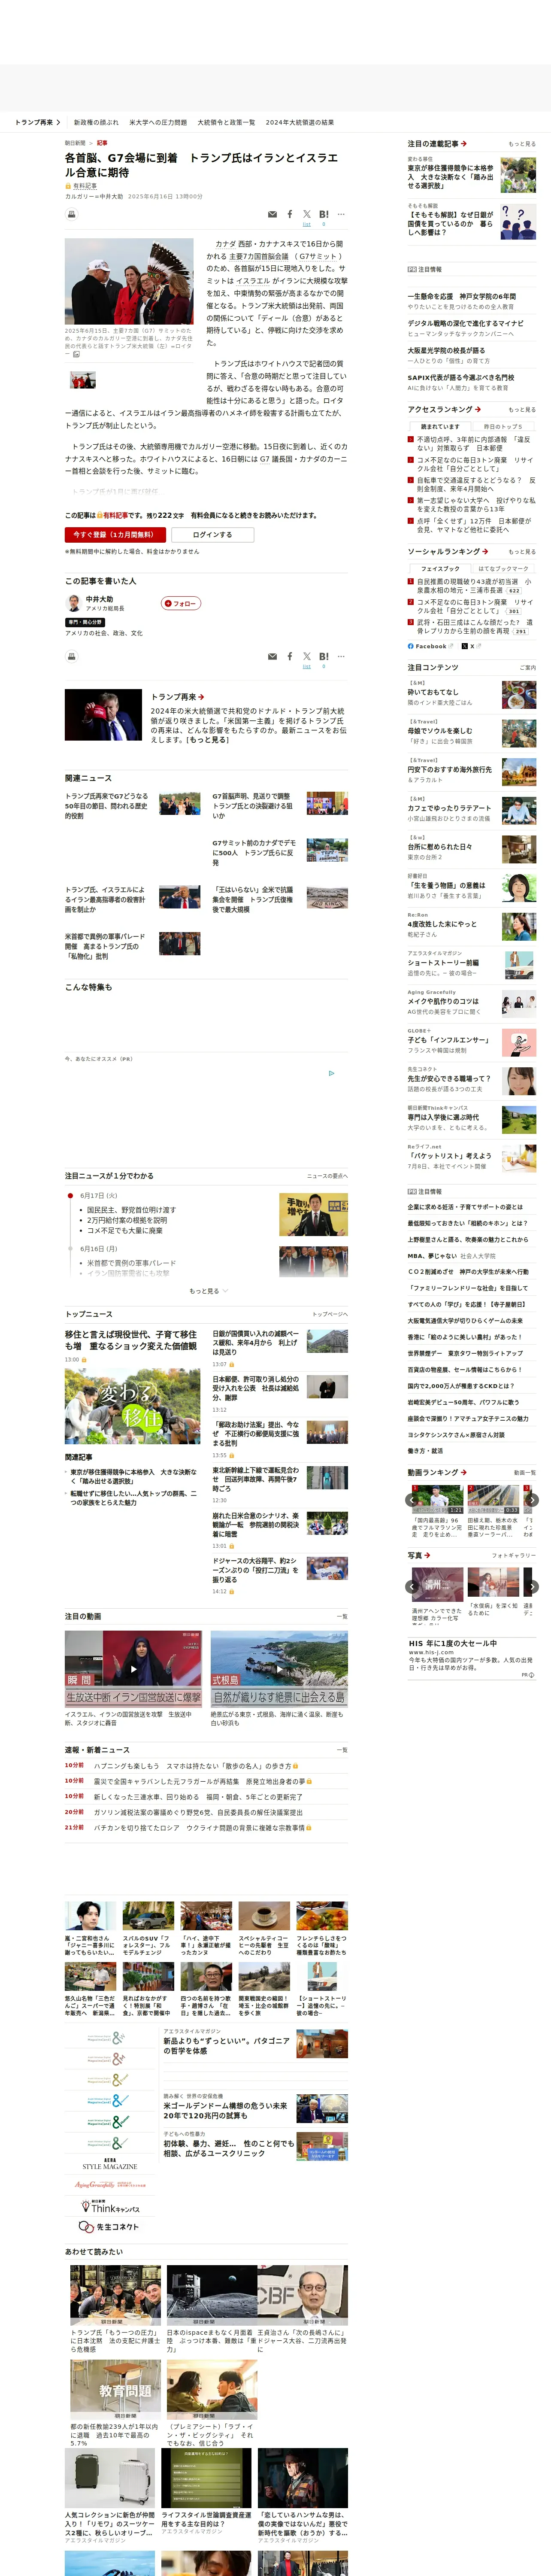Click next arrow in 動画ランキング carousel

click(x=532, y=1500)
